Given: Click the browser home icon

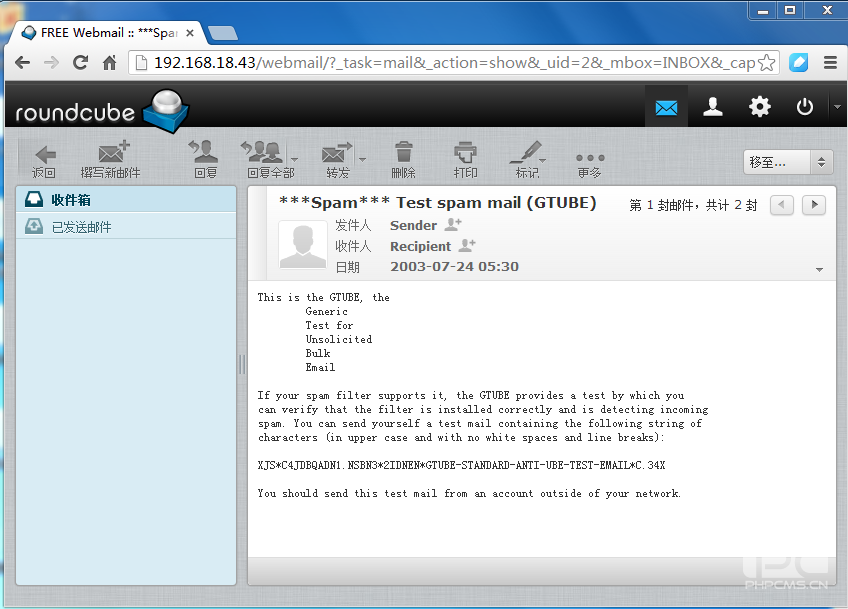Looking at the screenshot, I should (x=109, y=63).
